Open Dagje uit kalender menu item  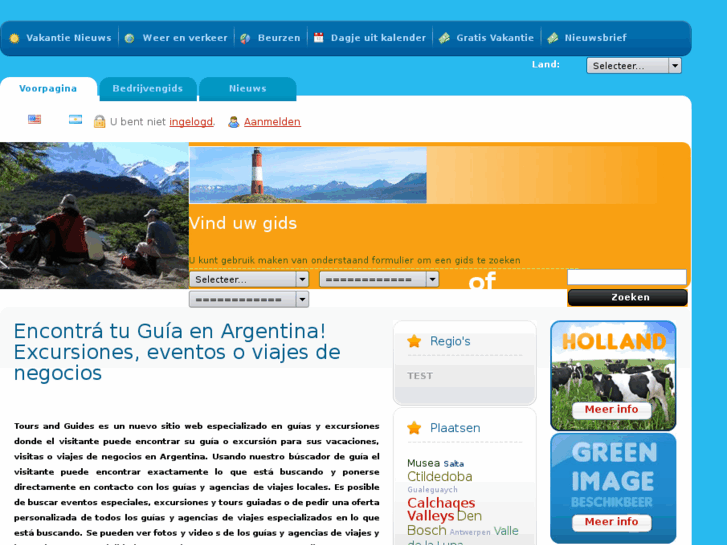click(x=378, y=38)
